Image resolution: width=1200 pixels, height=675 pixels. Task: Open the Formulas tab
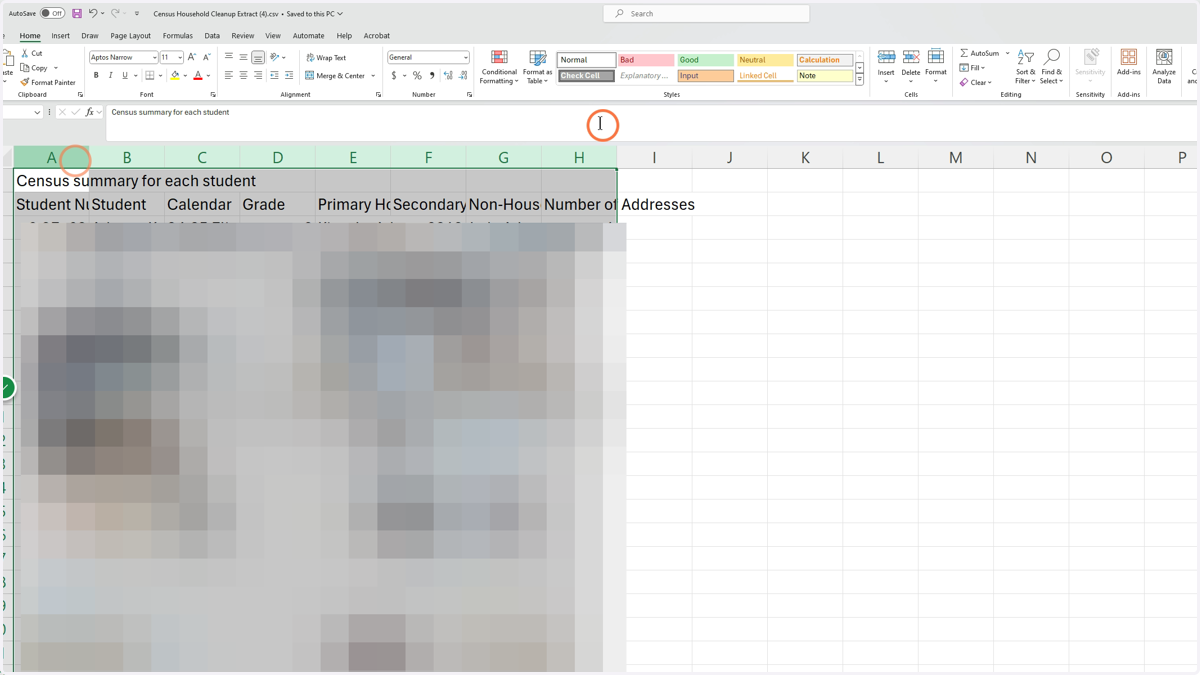(177, 35)
